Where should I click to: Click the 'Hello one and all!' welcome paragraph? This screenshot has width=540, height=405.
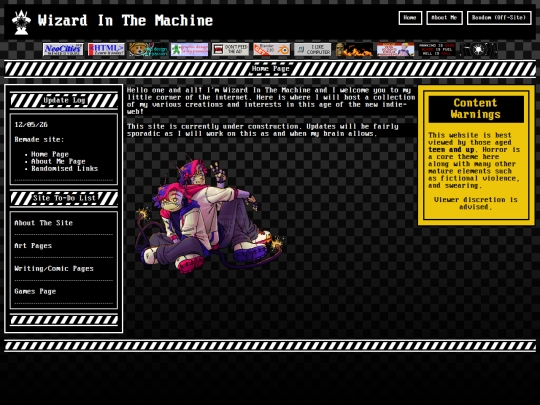coord(271,101)
